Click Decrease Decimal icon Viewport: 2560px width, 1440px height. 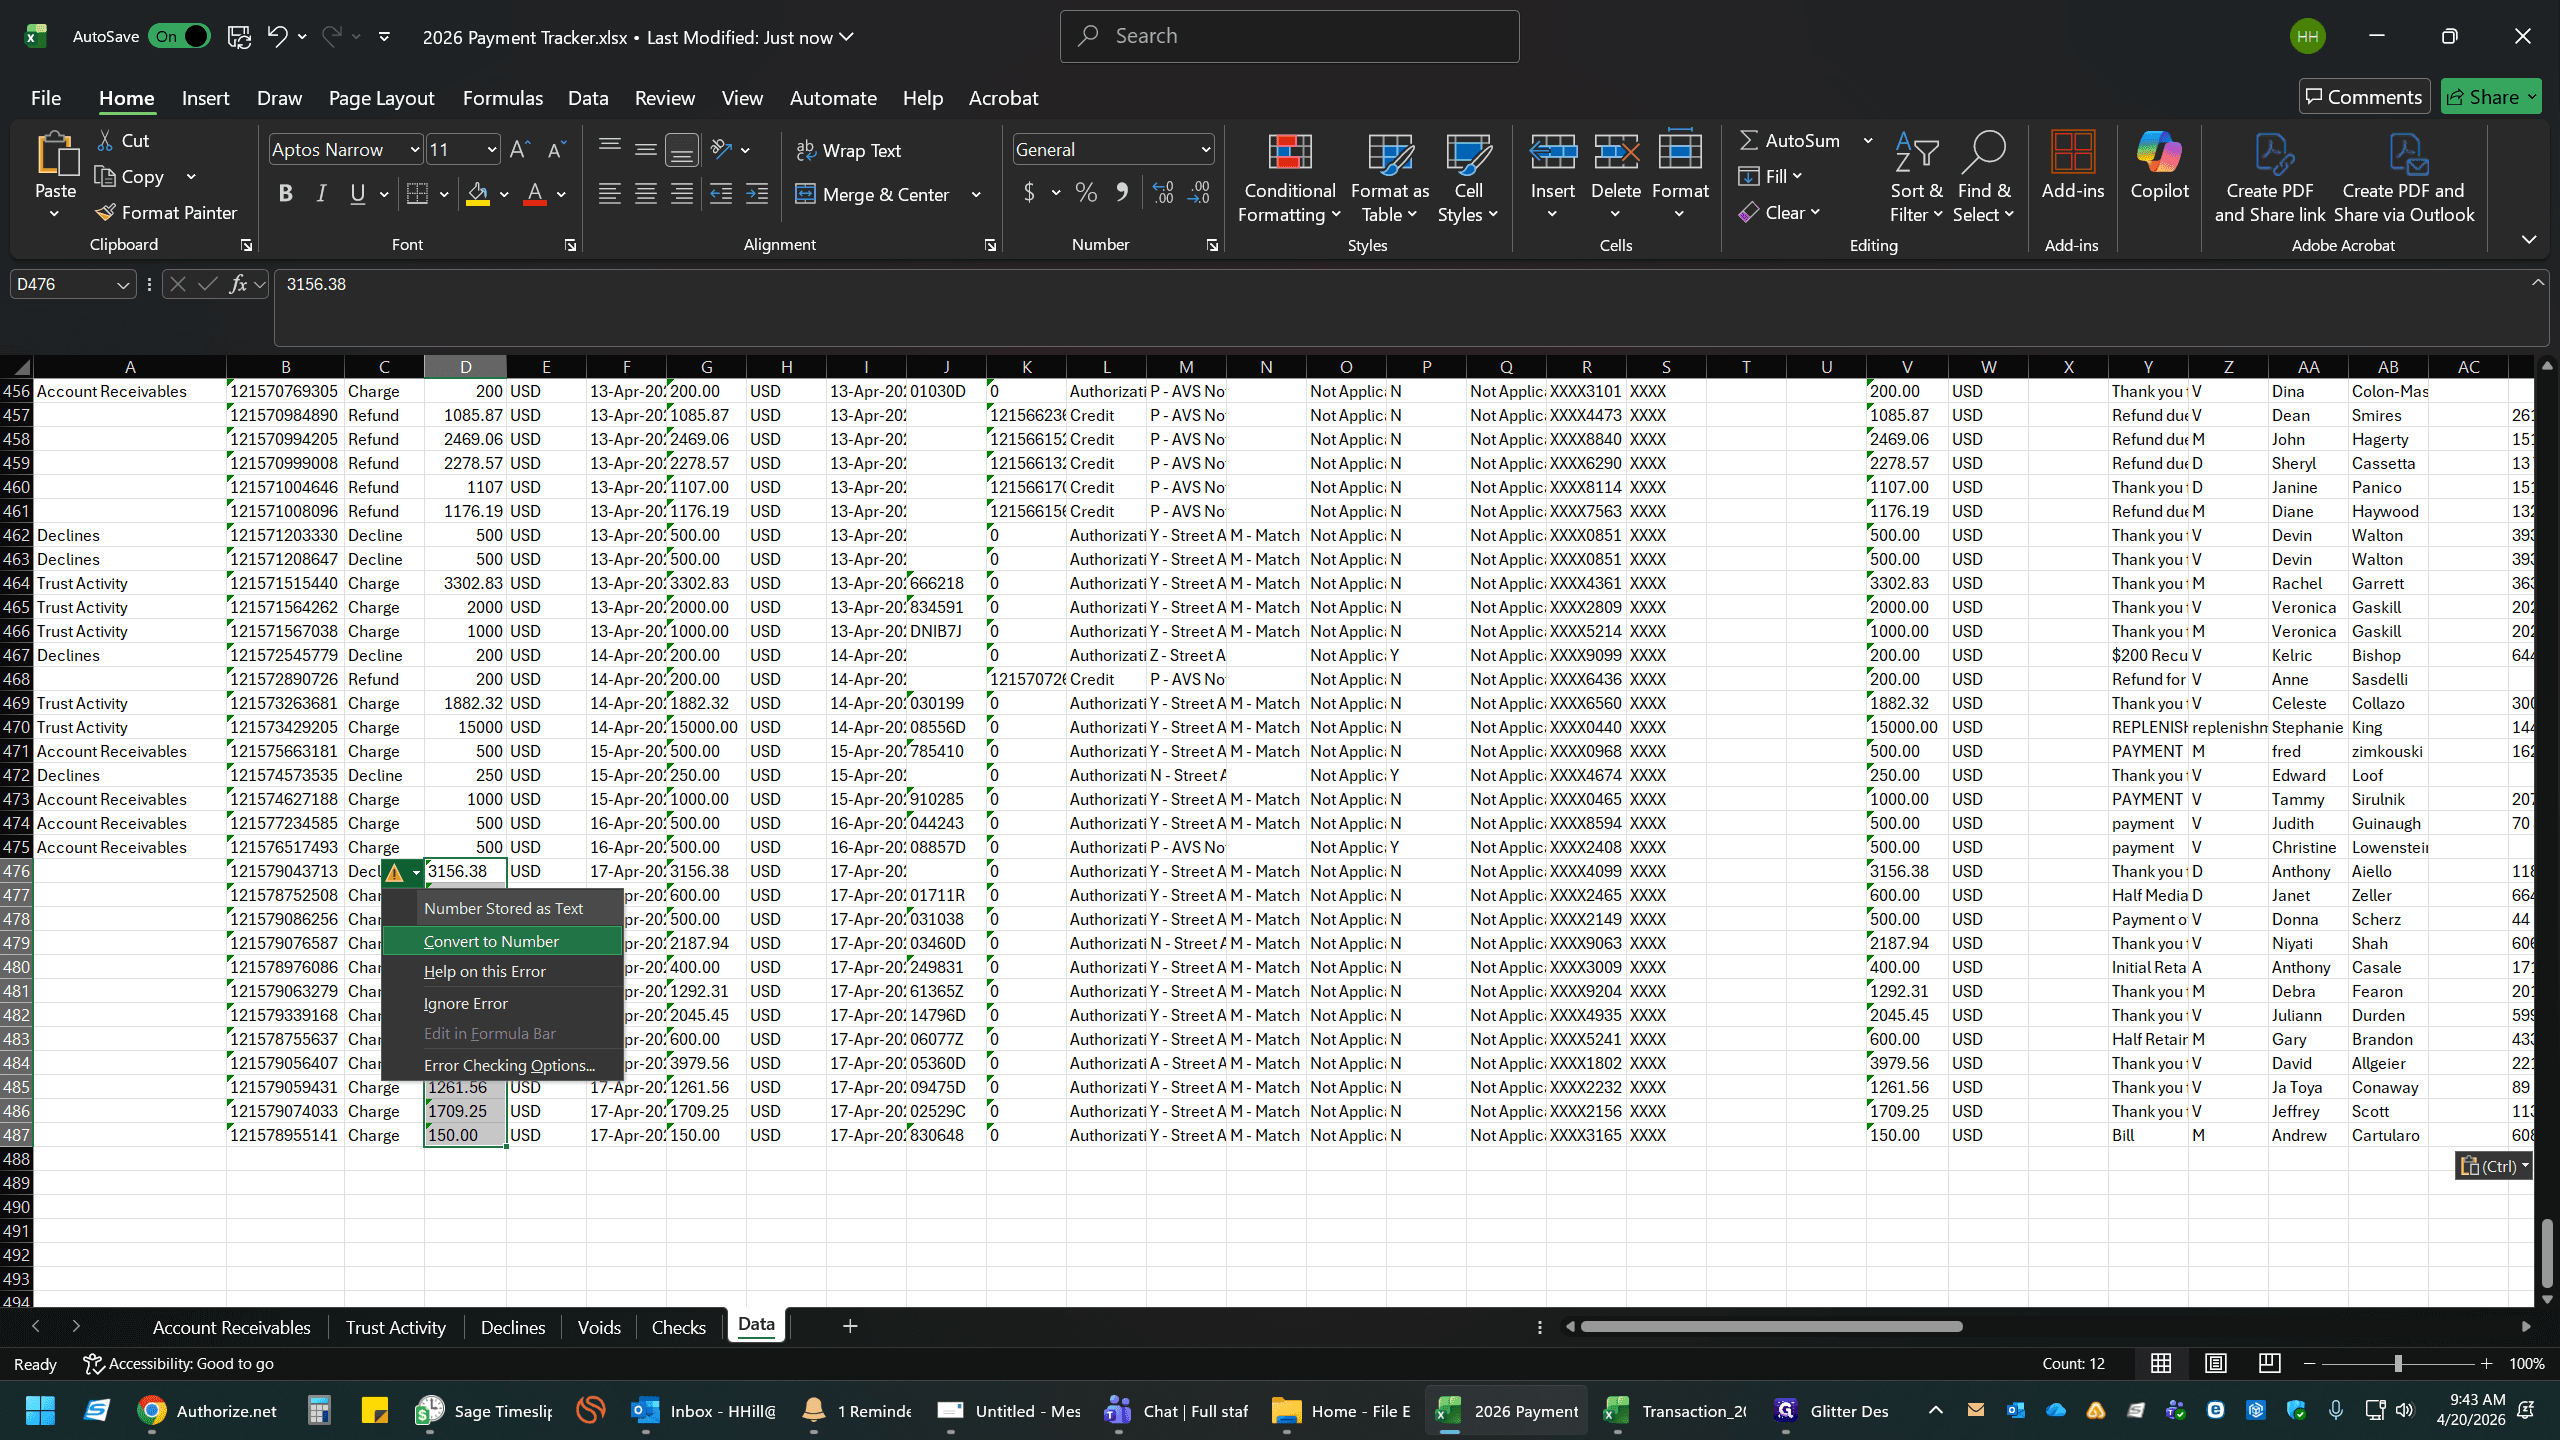tap(1199, 193)
